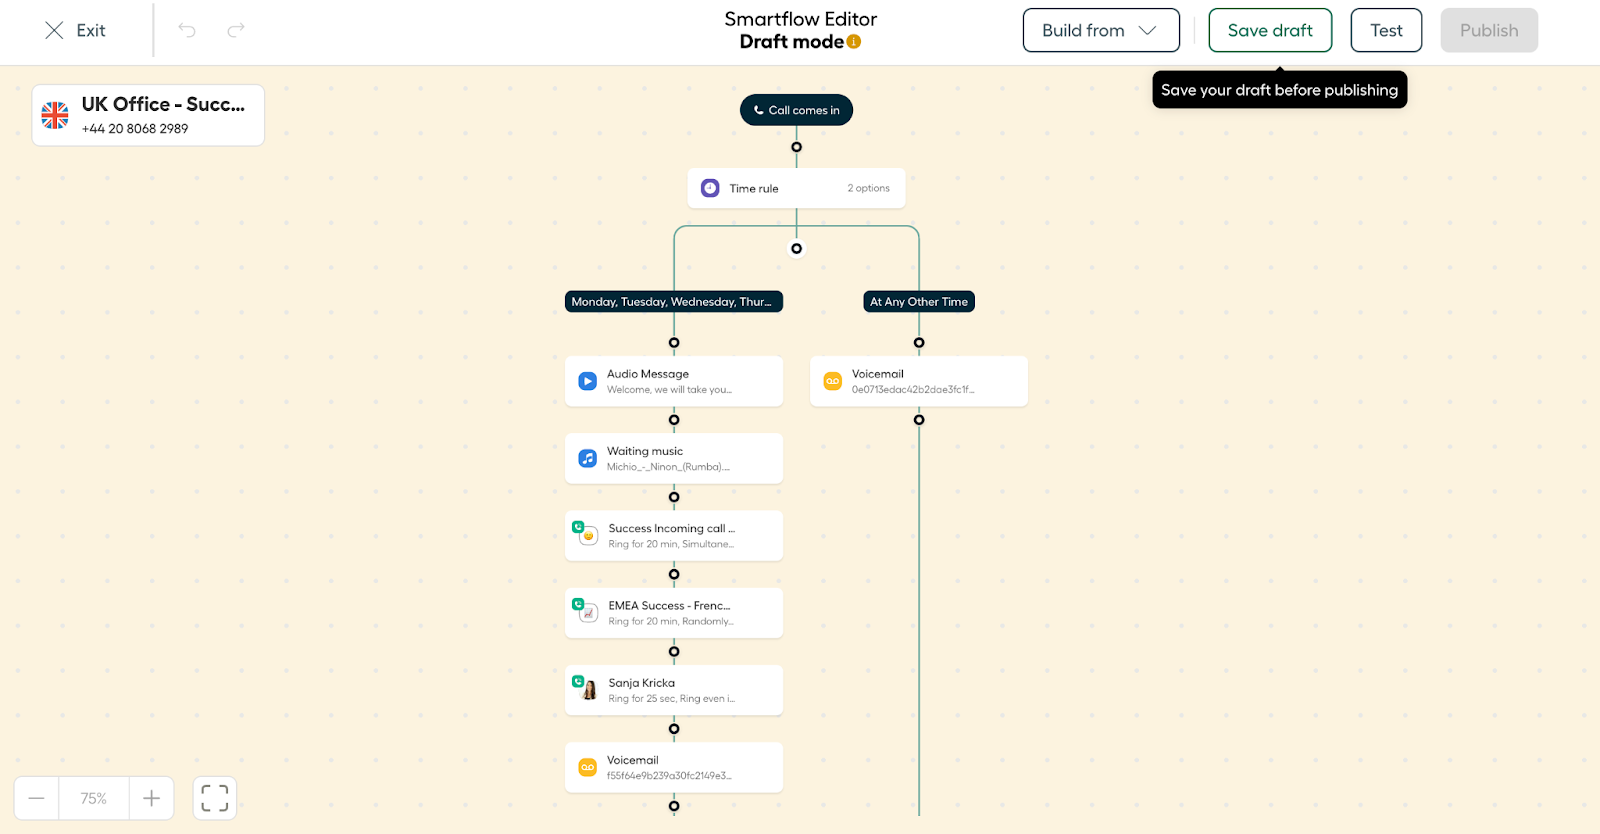The height and width of the screenshot is (834, 1600).
Task: Click the Waiting music note icon
Action: (588, 458)
